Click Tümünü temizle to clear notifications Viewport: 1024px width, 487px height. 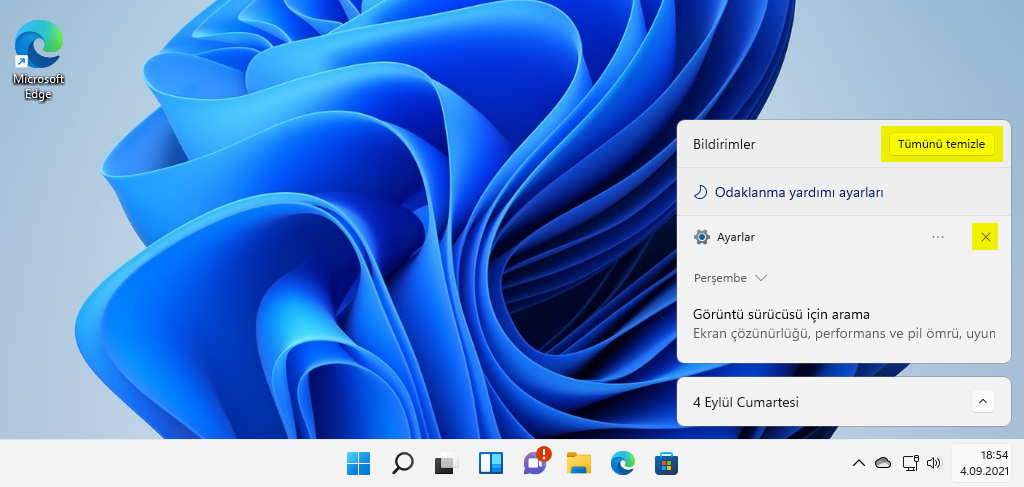(941, 144)
